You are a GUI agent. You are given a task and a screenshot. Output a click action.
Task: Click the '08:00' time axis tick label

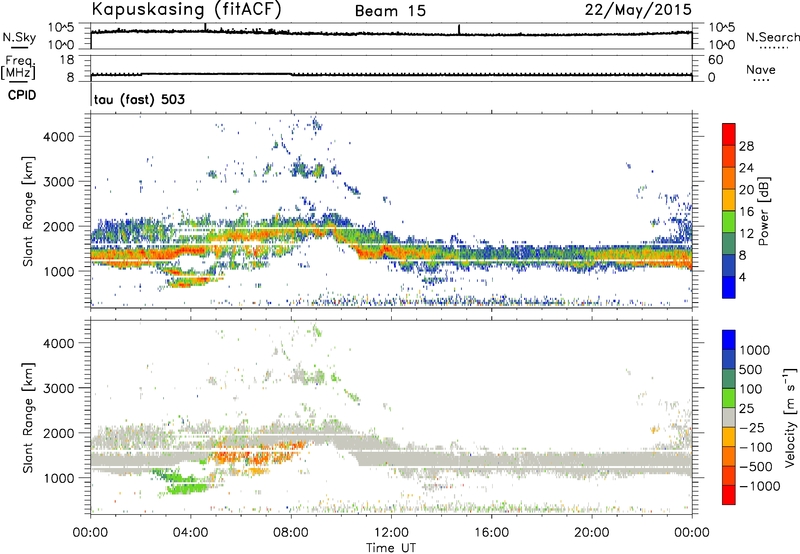click(291, 533)
